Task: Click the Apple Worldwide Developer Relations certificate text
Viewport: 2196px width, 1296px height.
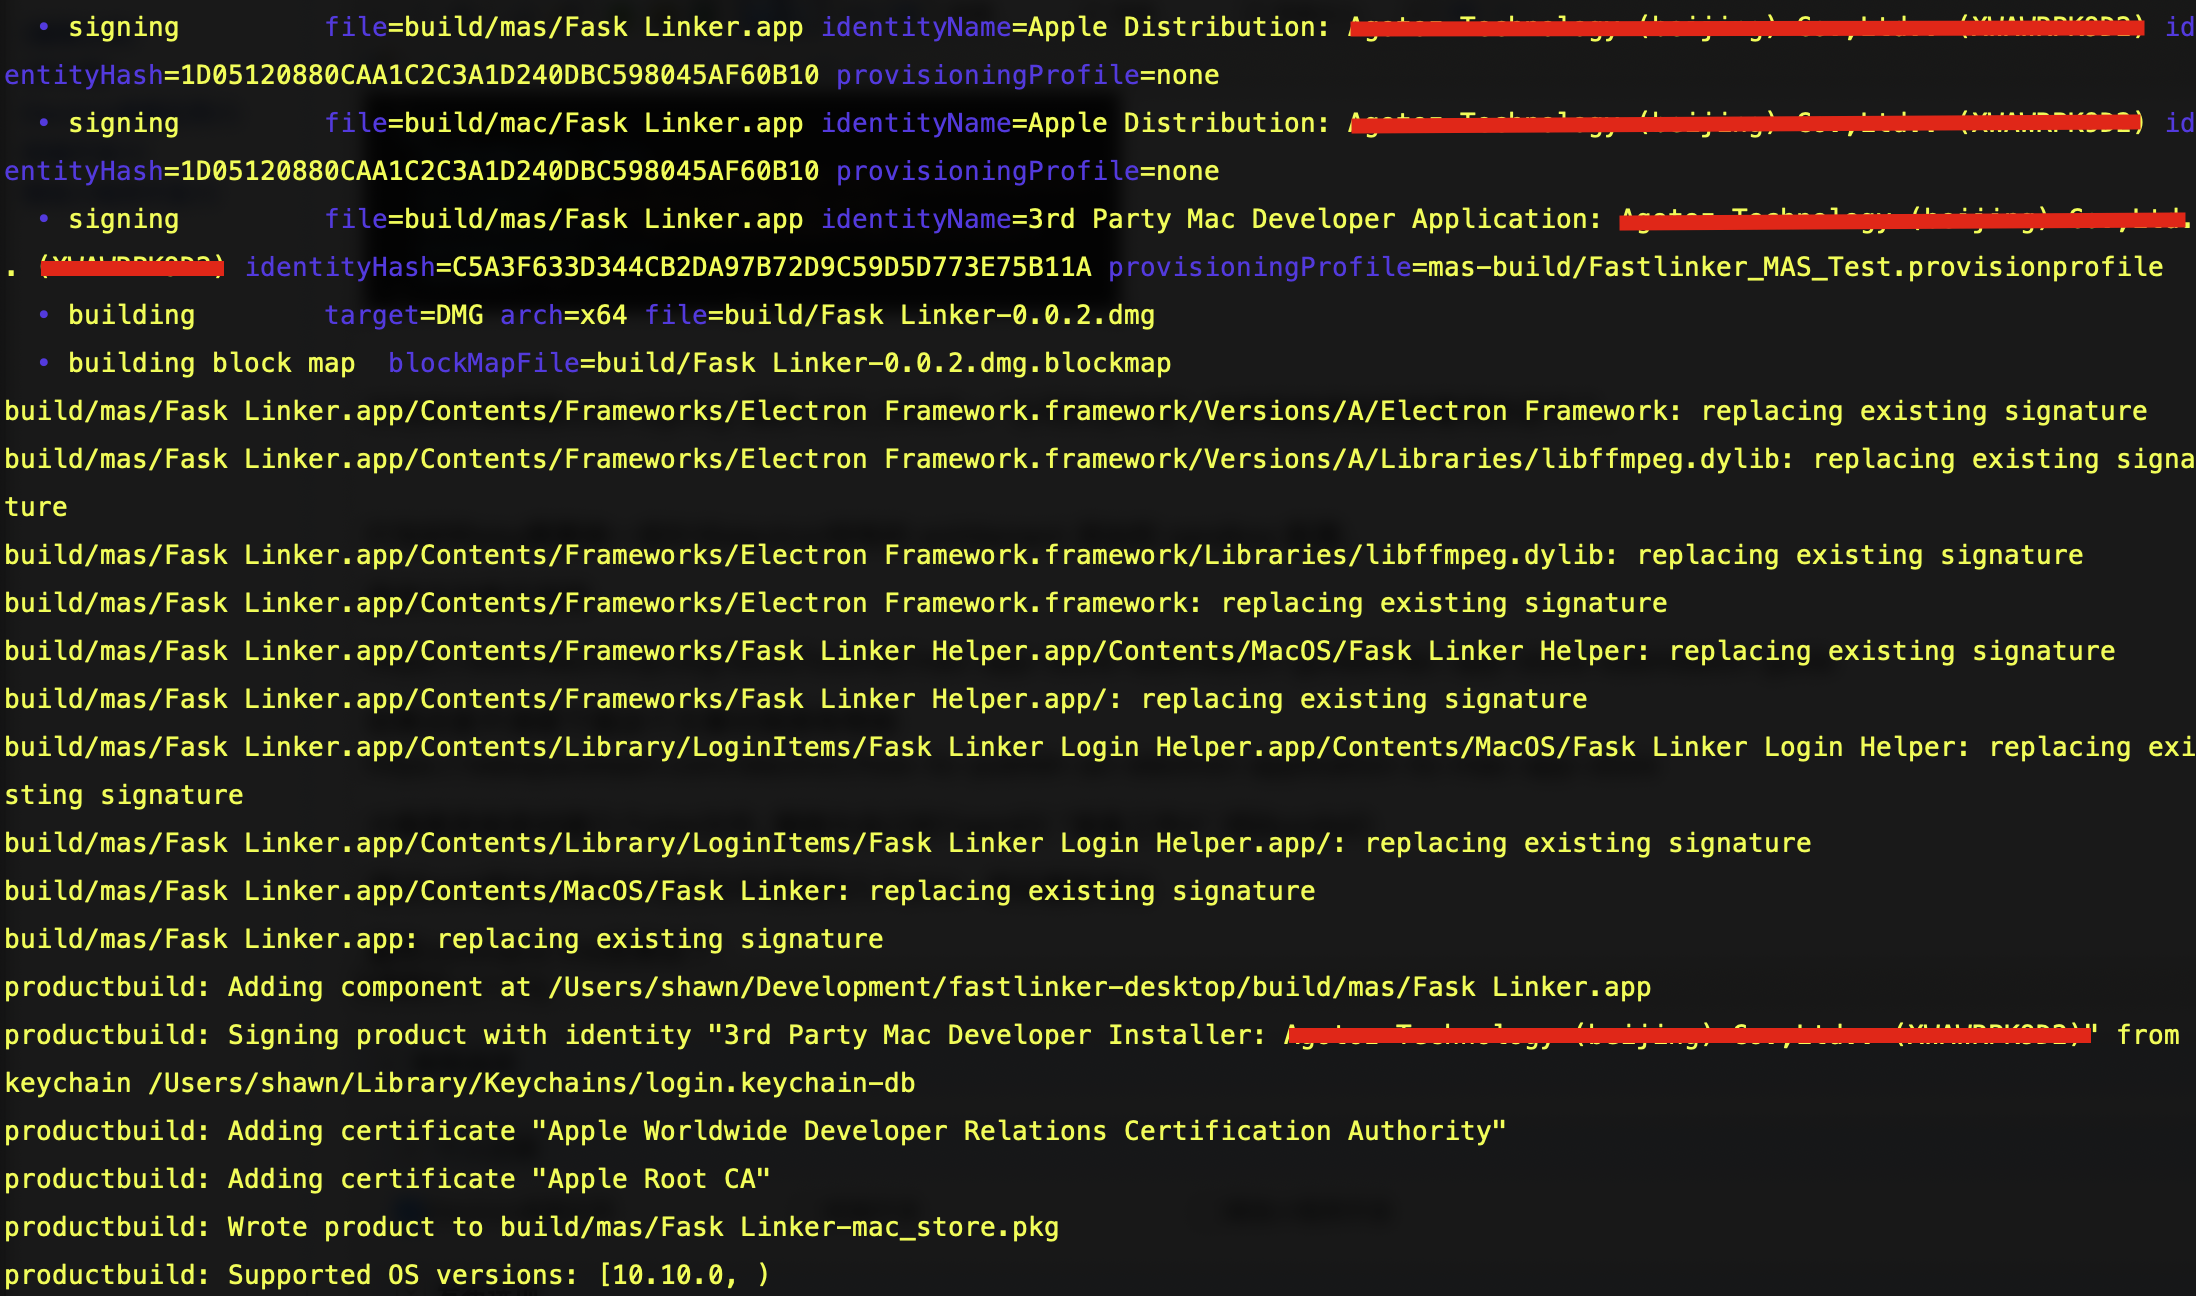Action: point(1019,1131)
